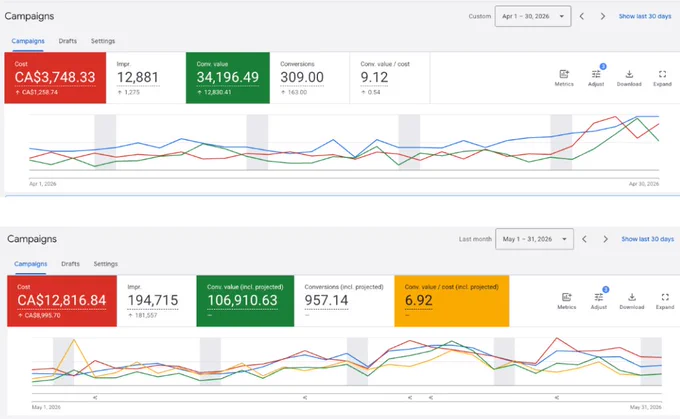Download May campaign chart

click(632, 301)
